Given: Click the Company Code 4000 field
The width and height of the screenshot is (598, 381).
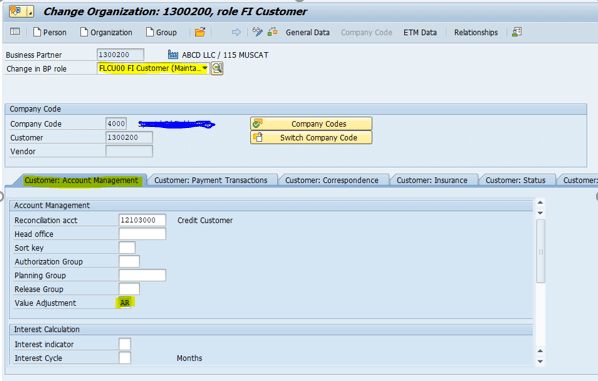Looking at the screenshot, I should (116, 124).
